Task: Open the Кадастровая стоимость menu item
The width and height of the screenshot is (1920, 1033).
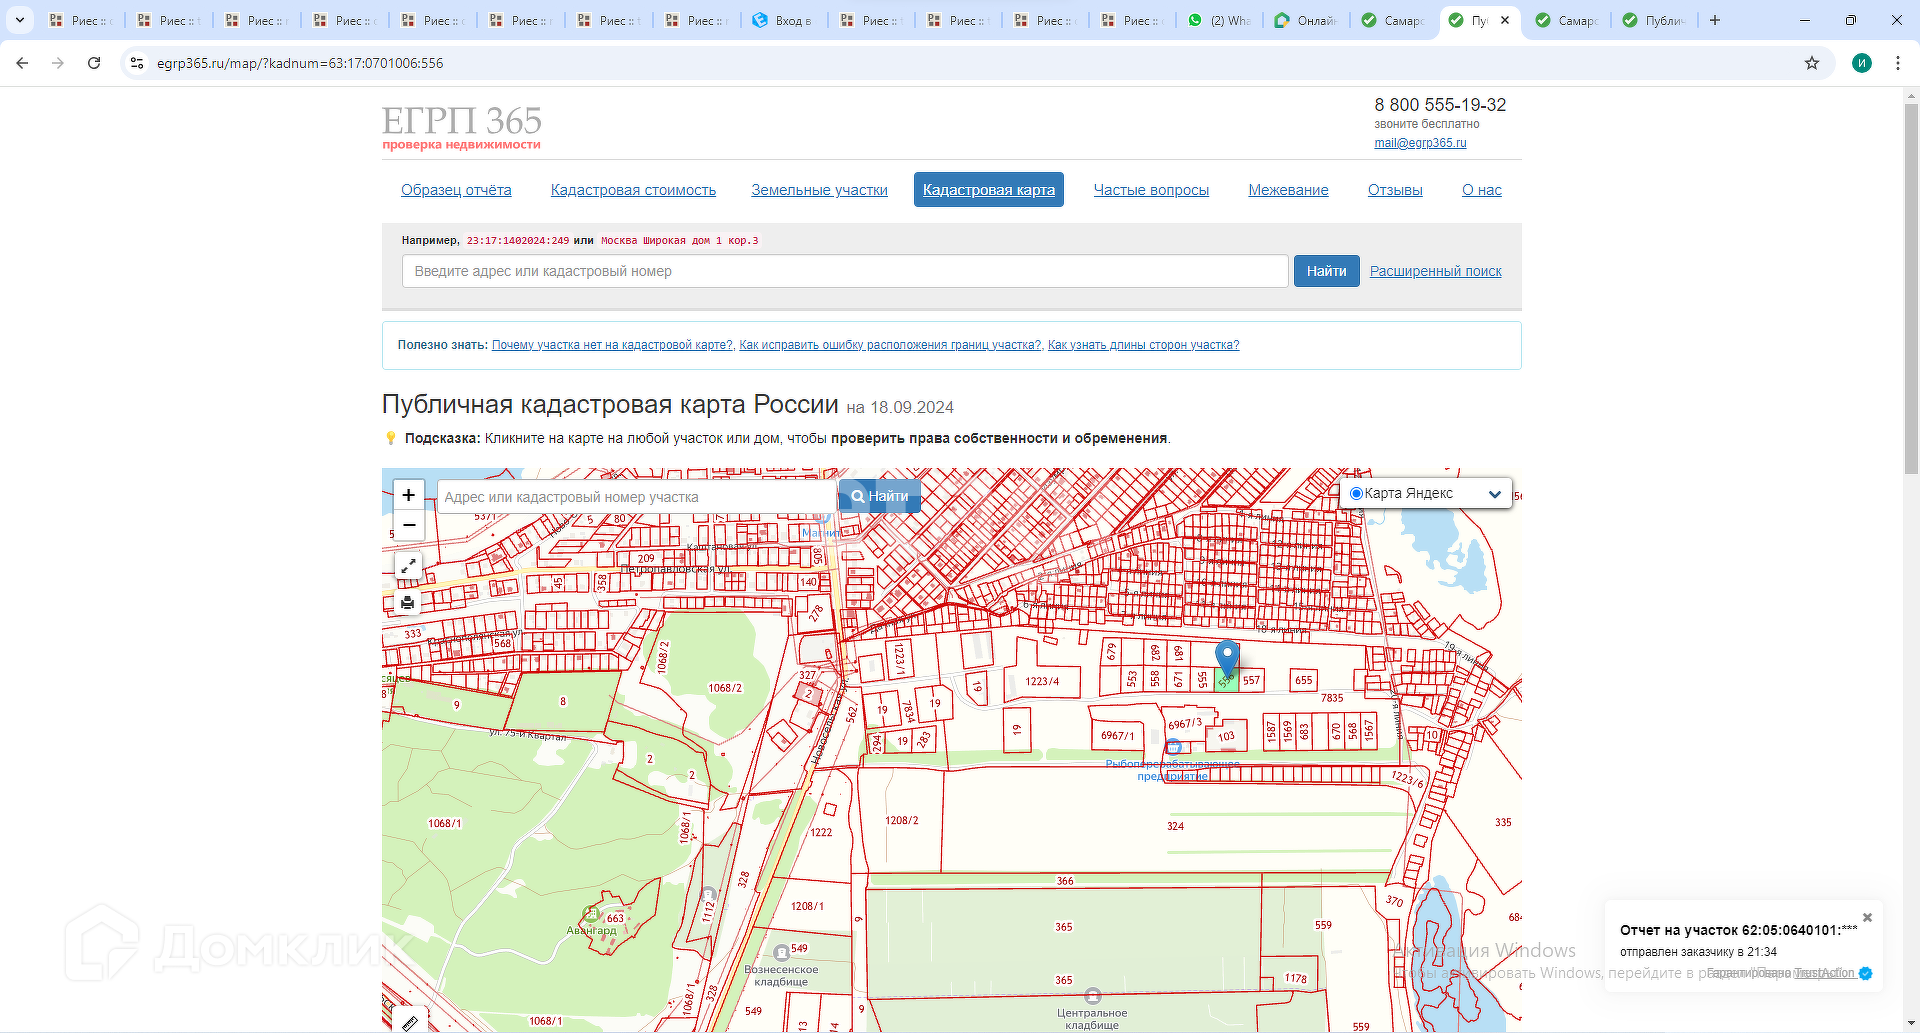Action: pyautogui.click(x=633, y=190)
